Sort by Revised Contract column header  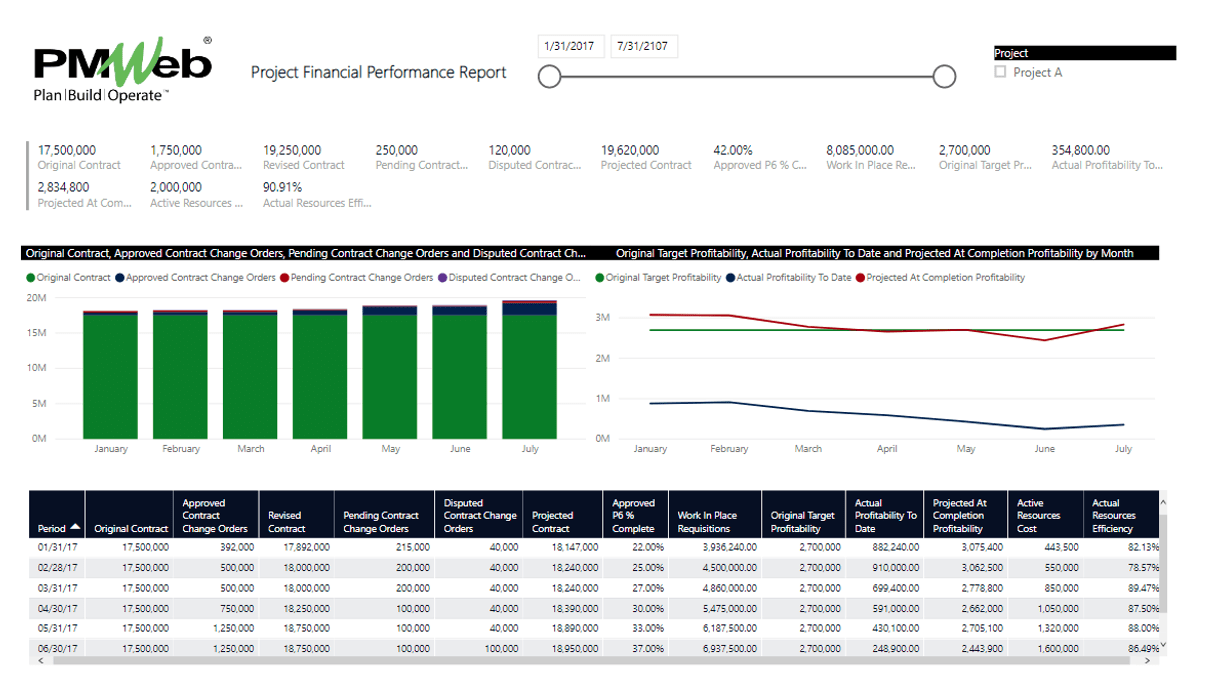[298, 515]
